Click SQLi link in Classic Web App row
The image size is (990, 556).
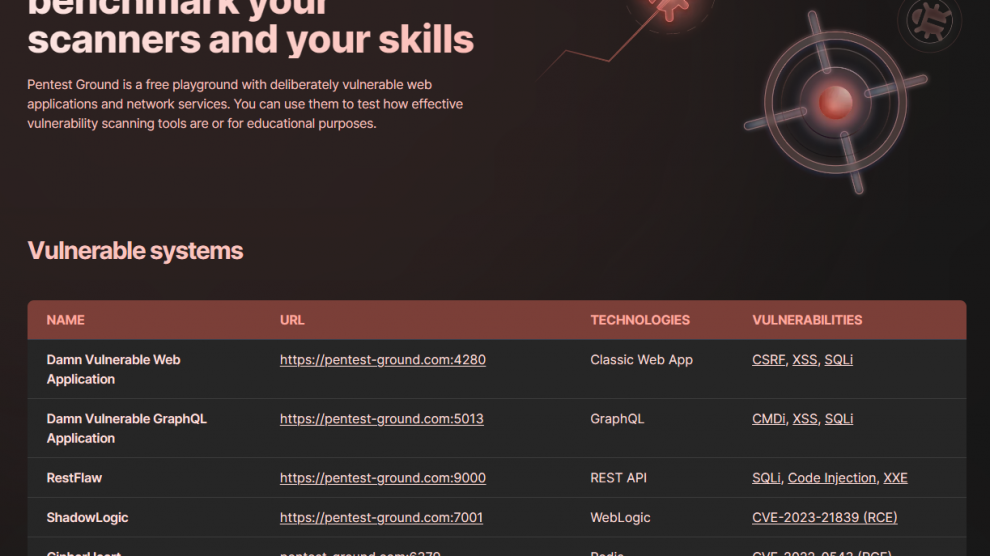click(x=838, y=360)
